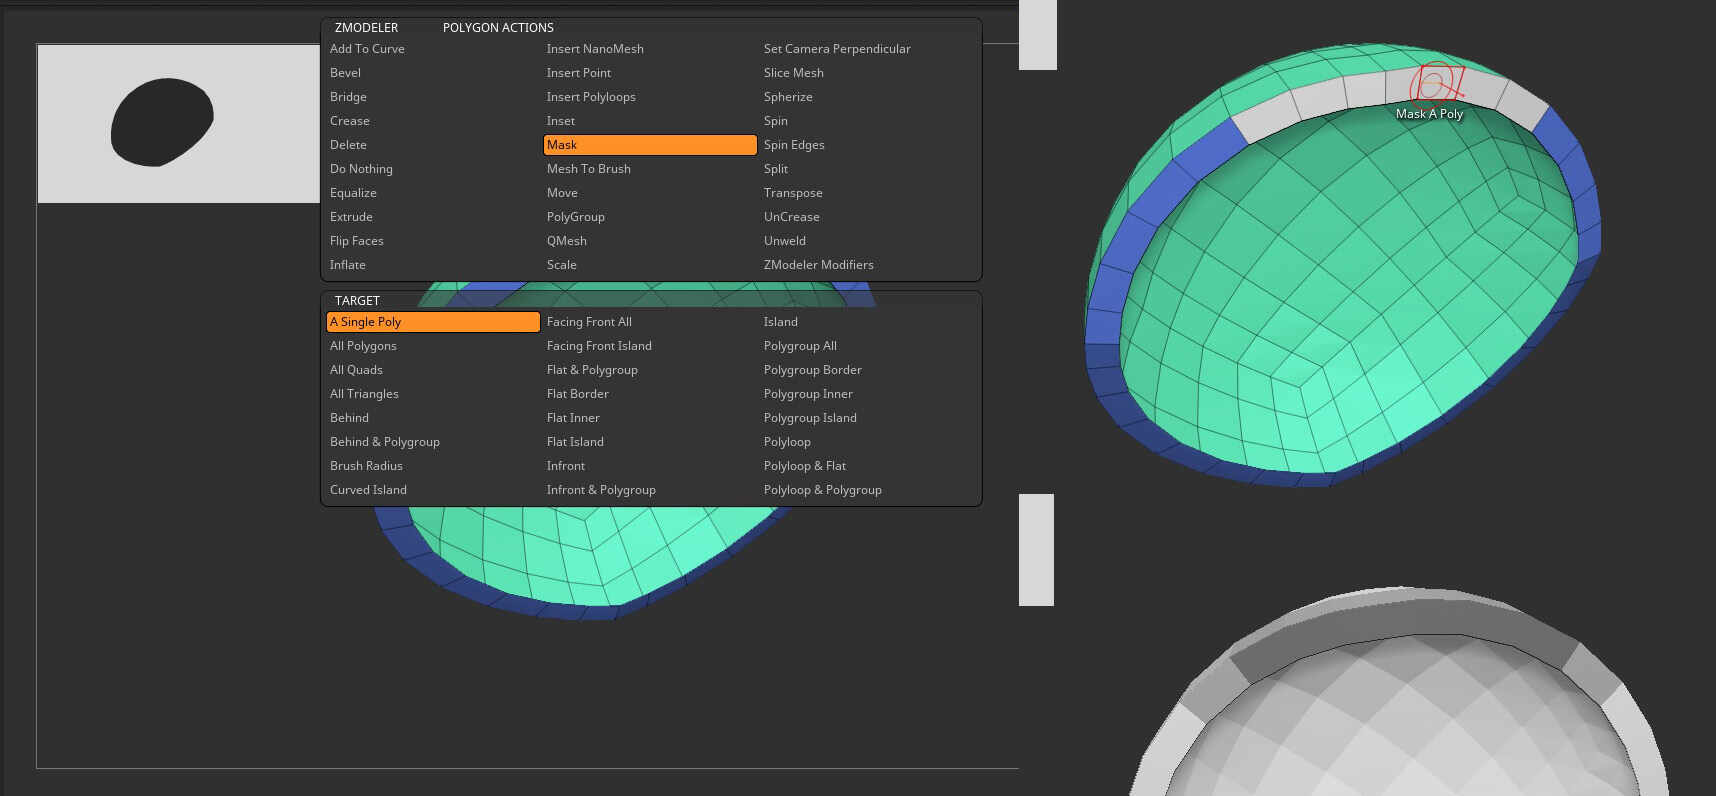Set target to All Polygons
Screen dimensions: 1716x796
(x=363, y=346)
